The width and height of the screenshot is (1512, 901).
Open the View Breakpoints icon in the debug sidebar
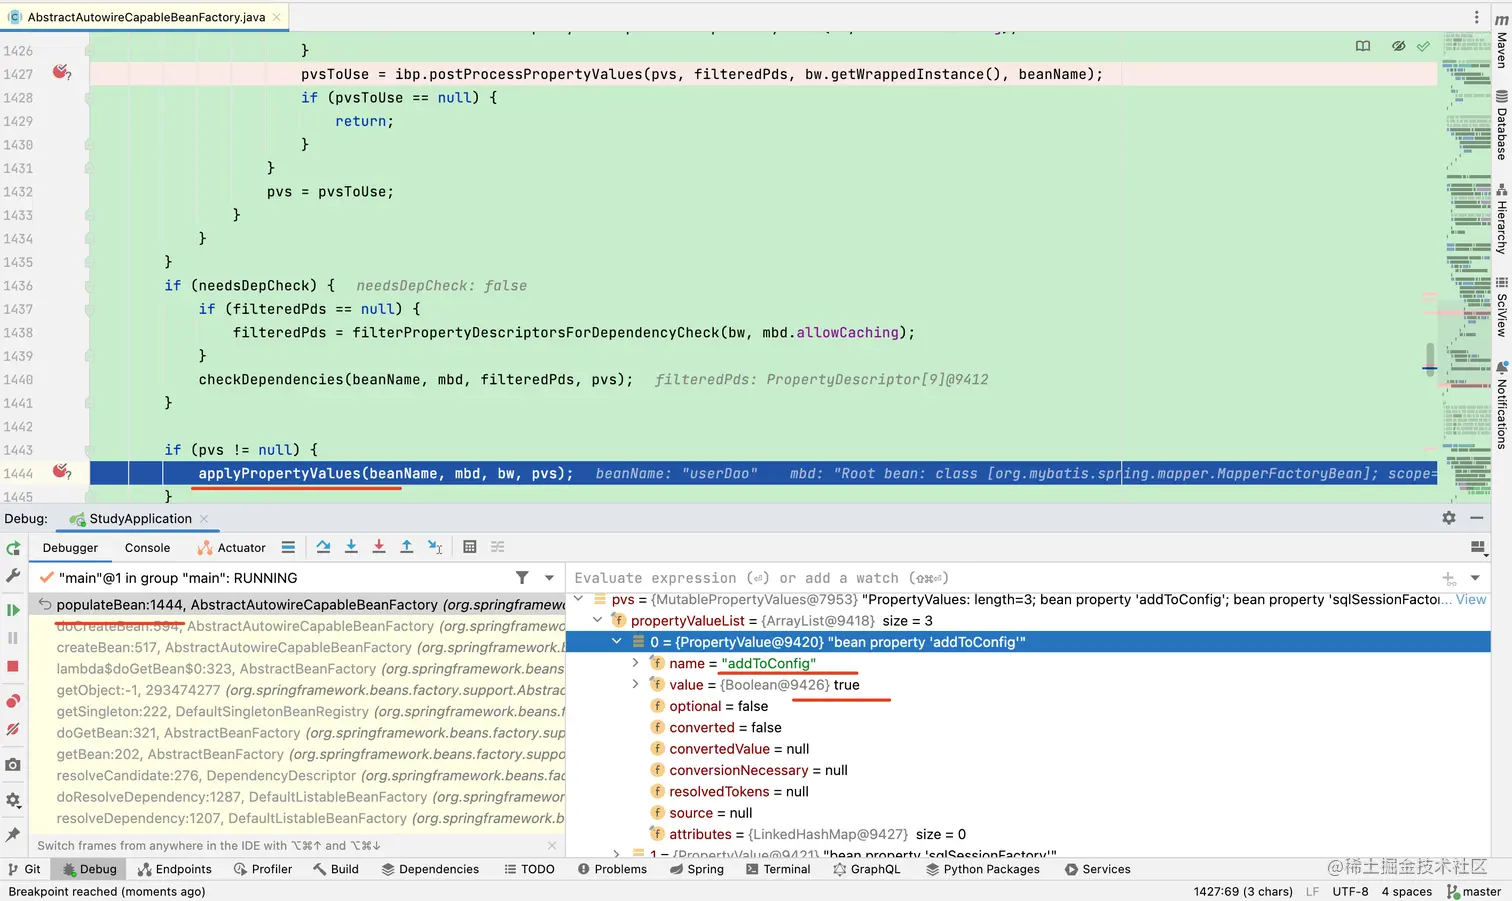click(13, 701)
